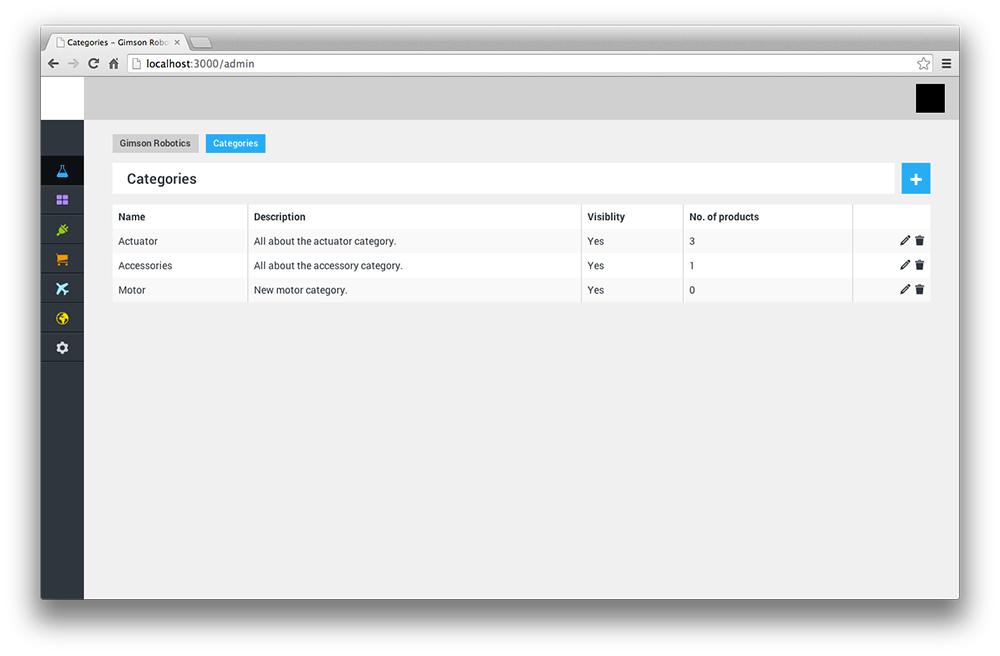Click the browser forward arrow
Image resolution: width=1000 pixels, height=656 pixels.
click(73, 64)
